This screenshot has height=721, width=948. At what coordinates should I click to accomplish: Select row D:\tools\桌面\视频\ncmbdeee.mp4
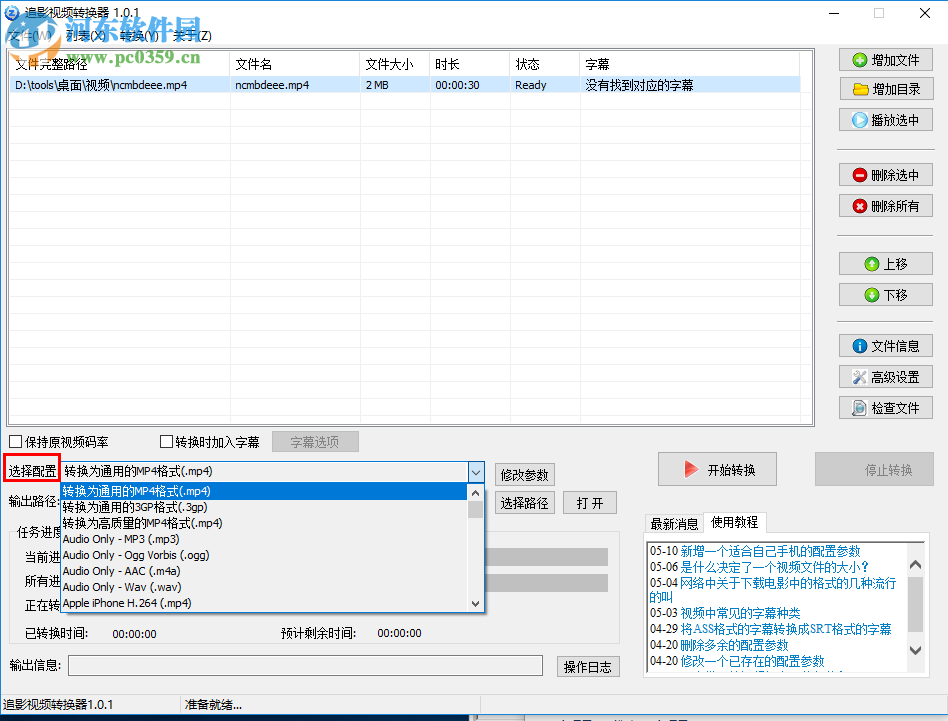coord(404,85)
